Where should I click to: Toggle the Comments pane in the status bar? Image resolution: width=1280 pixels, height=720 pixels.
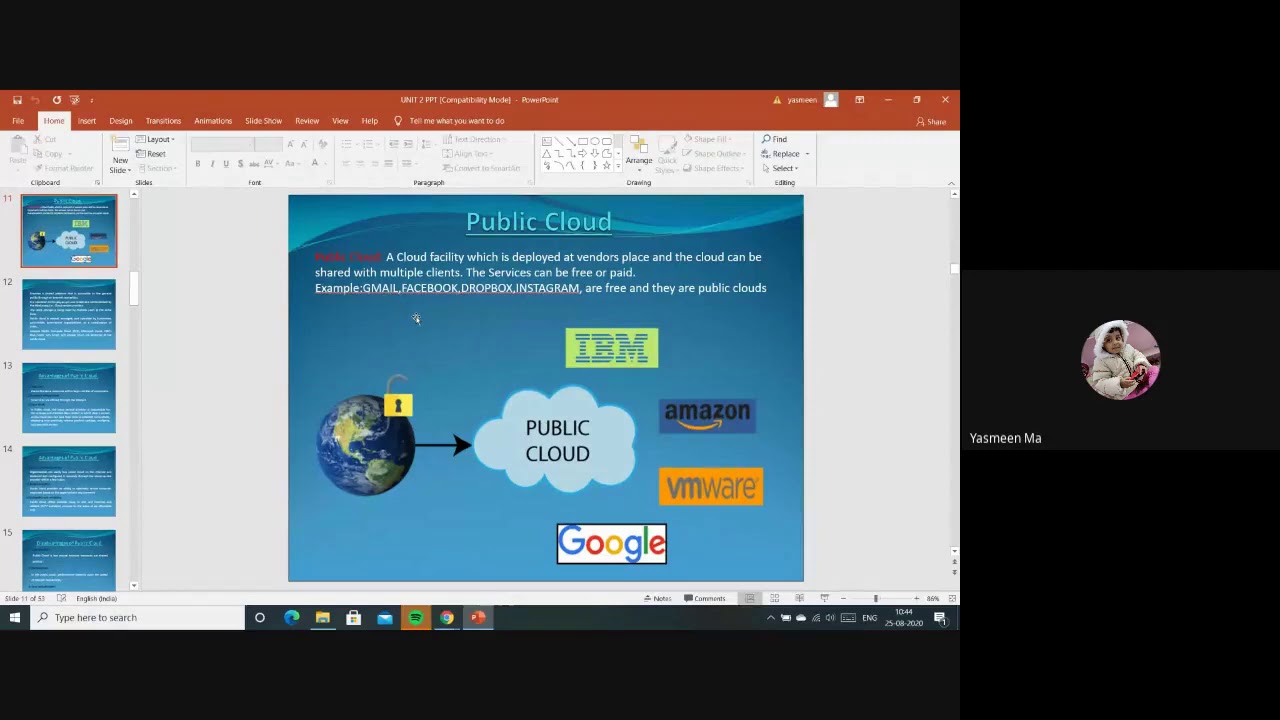tap(705, 599)
